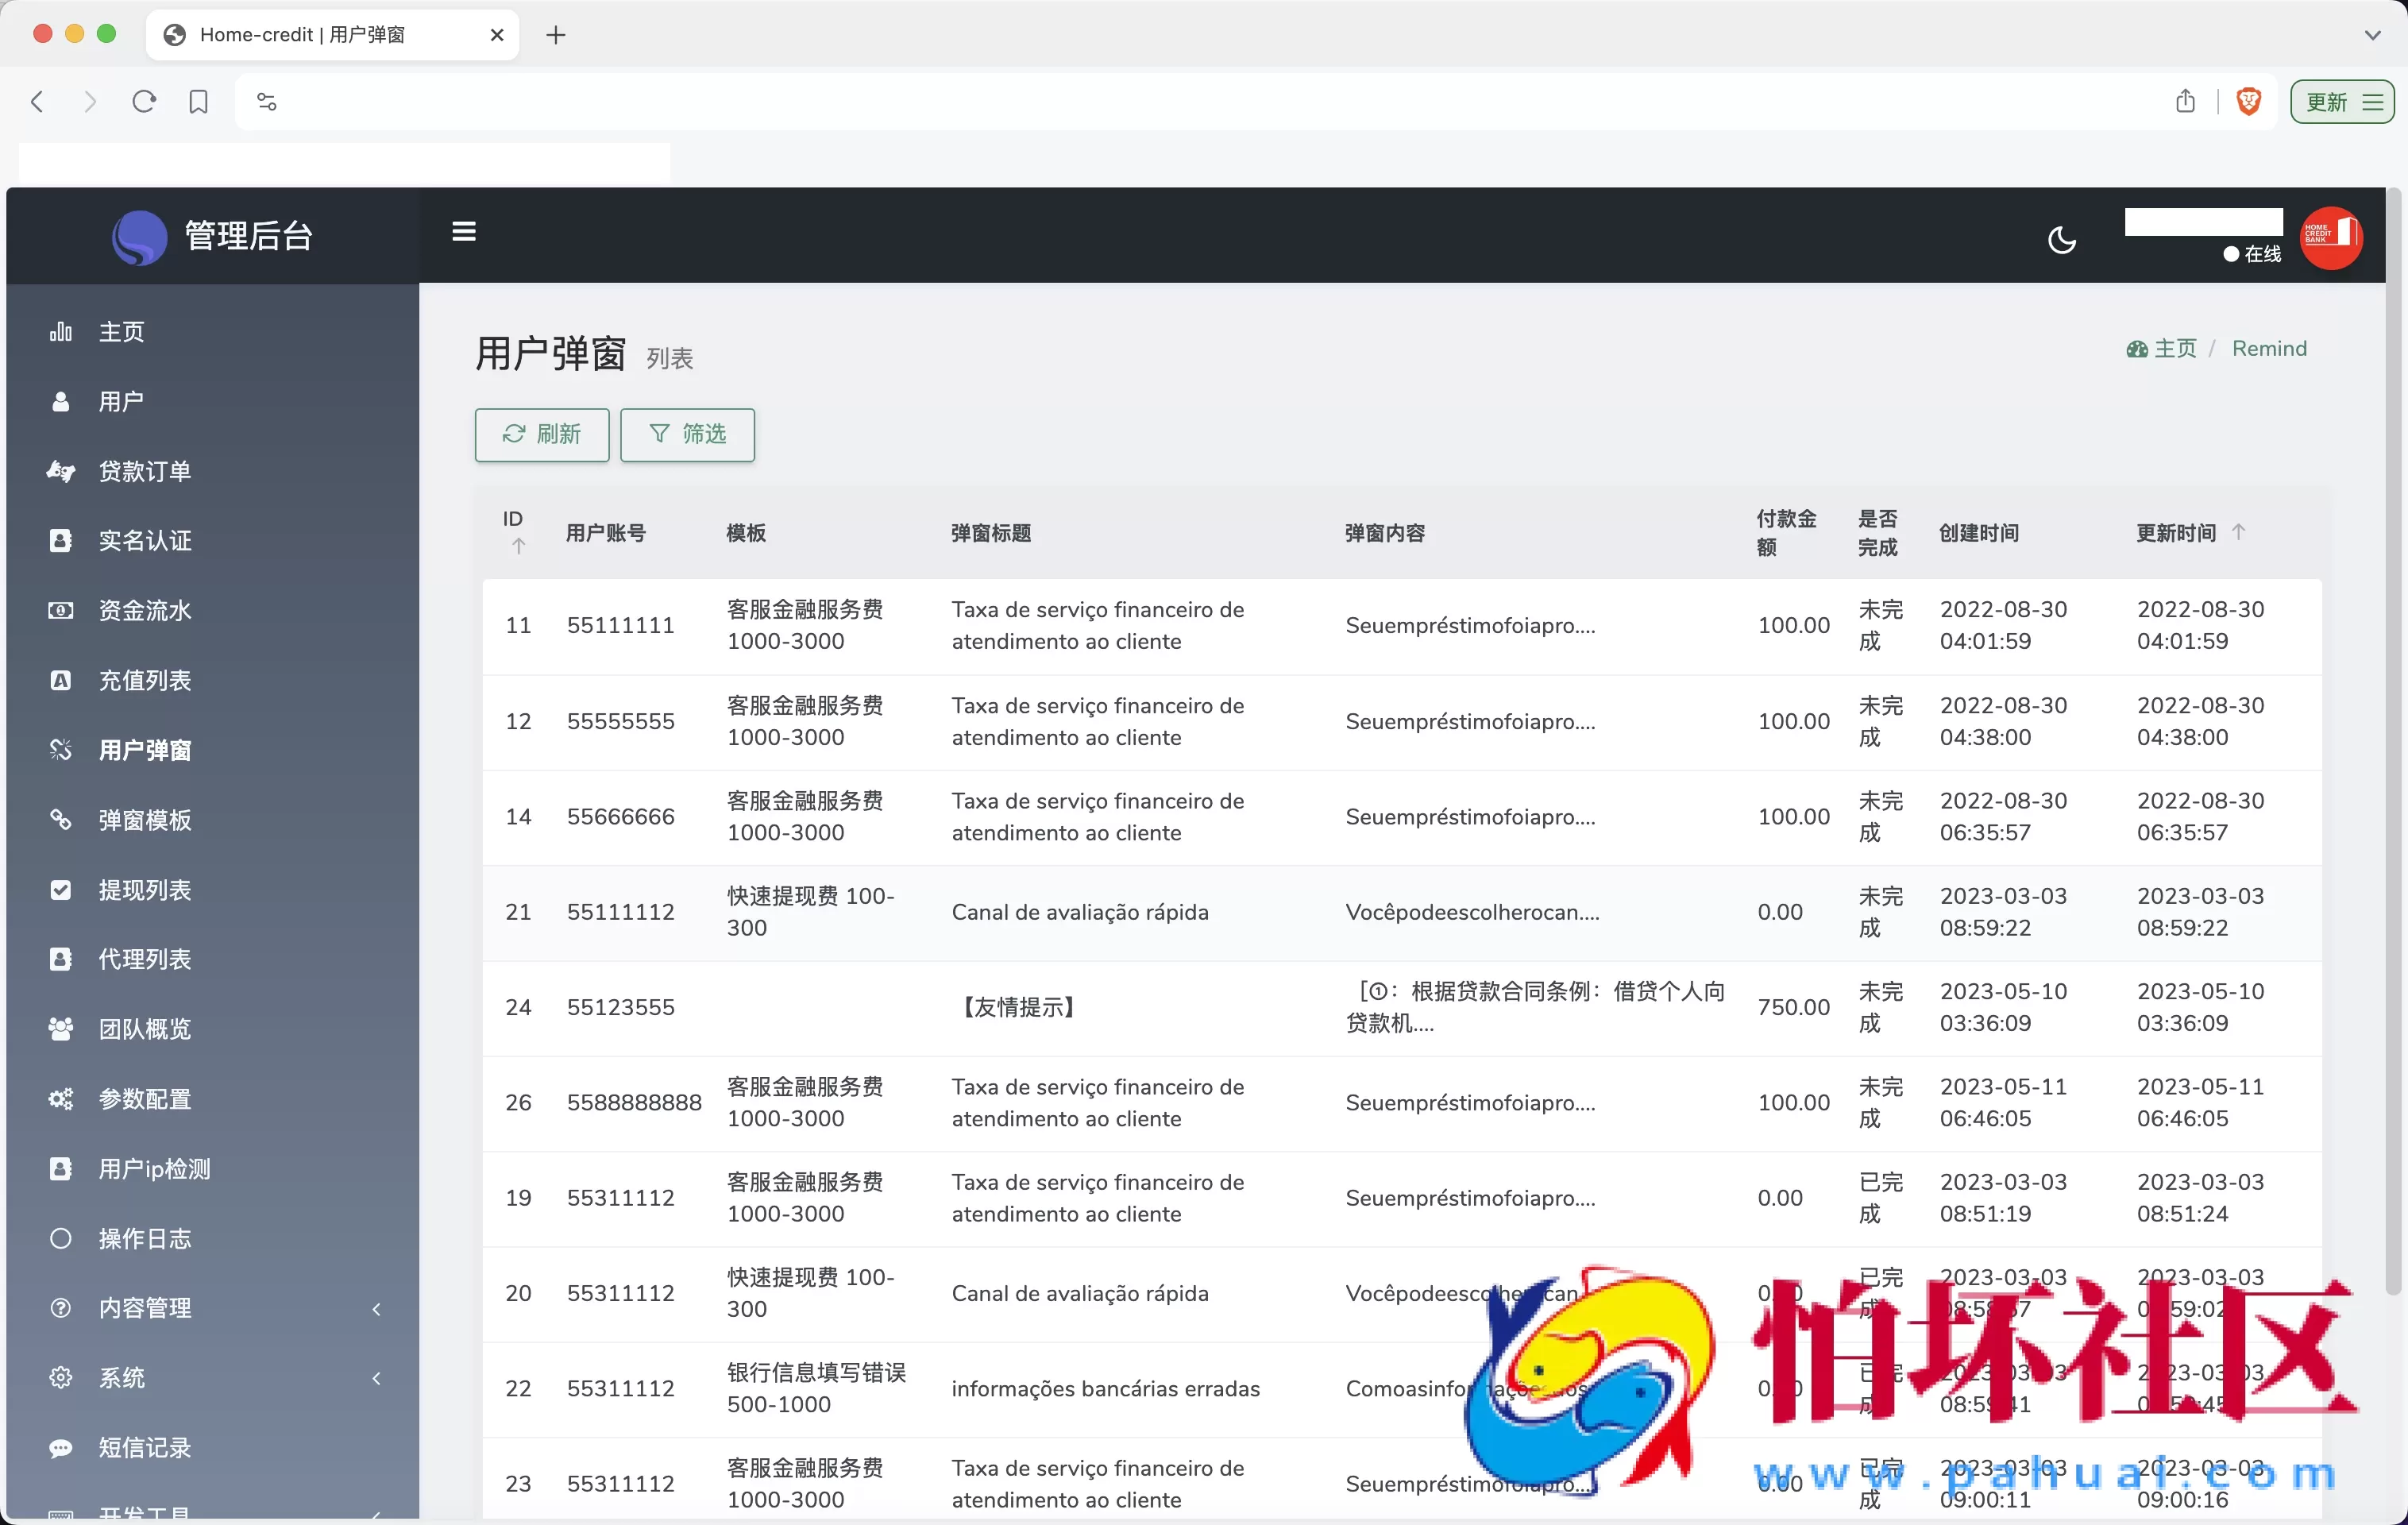This screenshot has width=2408, height=1525.
Task: Open the browser dropdown arrow near window controls
Action: [x=2374, y=34]
